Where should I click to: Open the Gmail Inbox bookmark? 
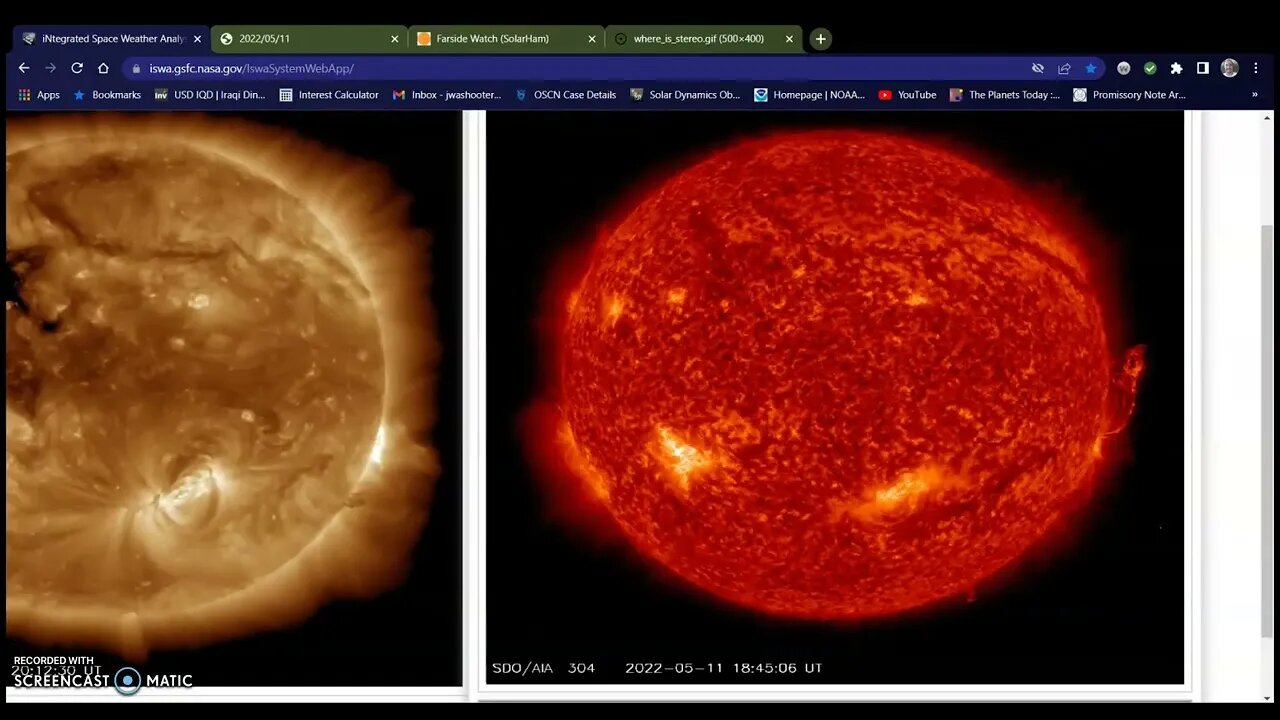(447, 95)
